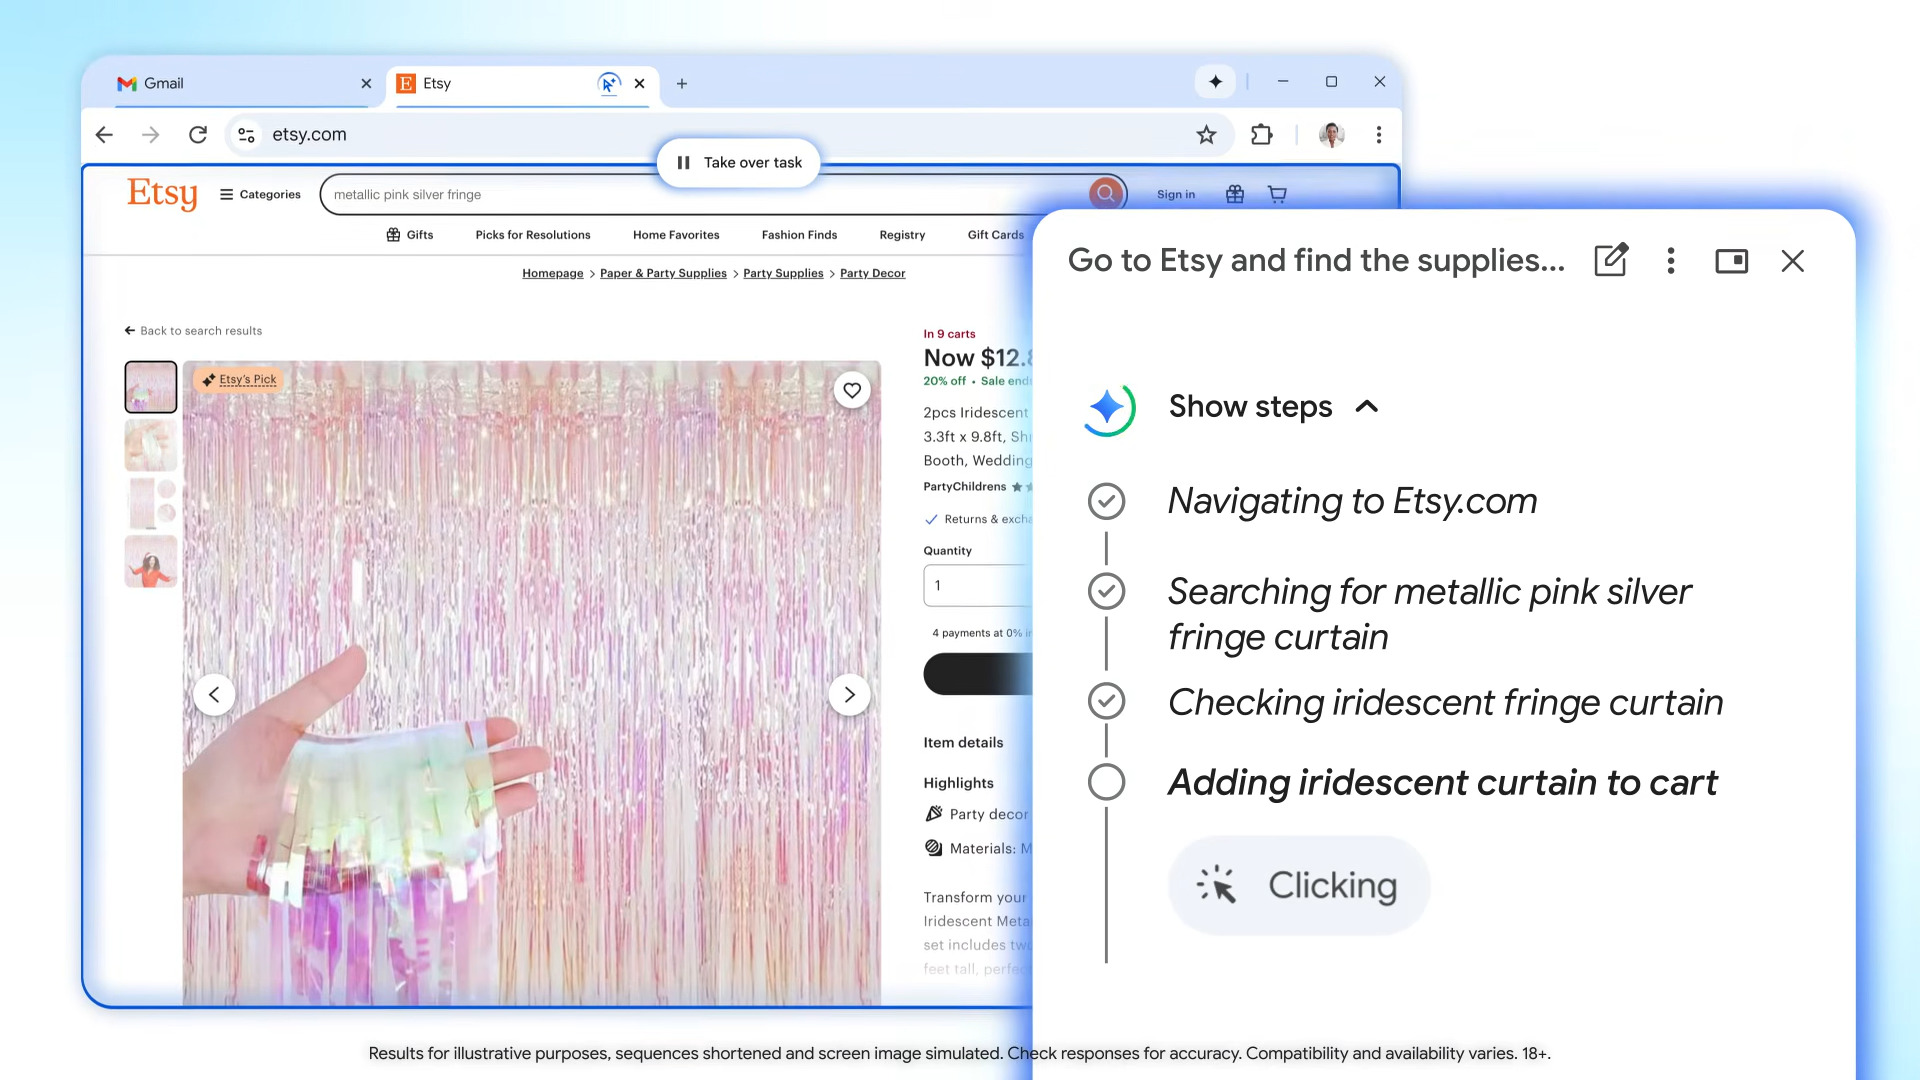Click Back to search results link
The width and height of the screenshot is (1920, 1080).
194,331
